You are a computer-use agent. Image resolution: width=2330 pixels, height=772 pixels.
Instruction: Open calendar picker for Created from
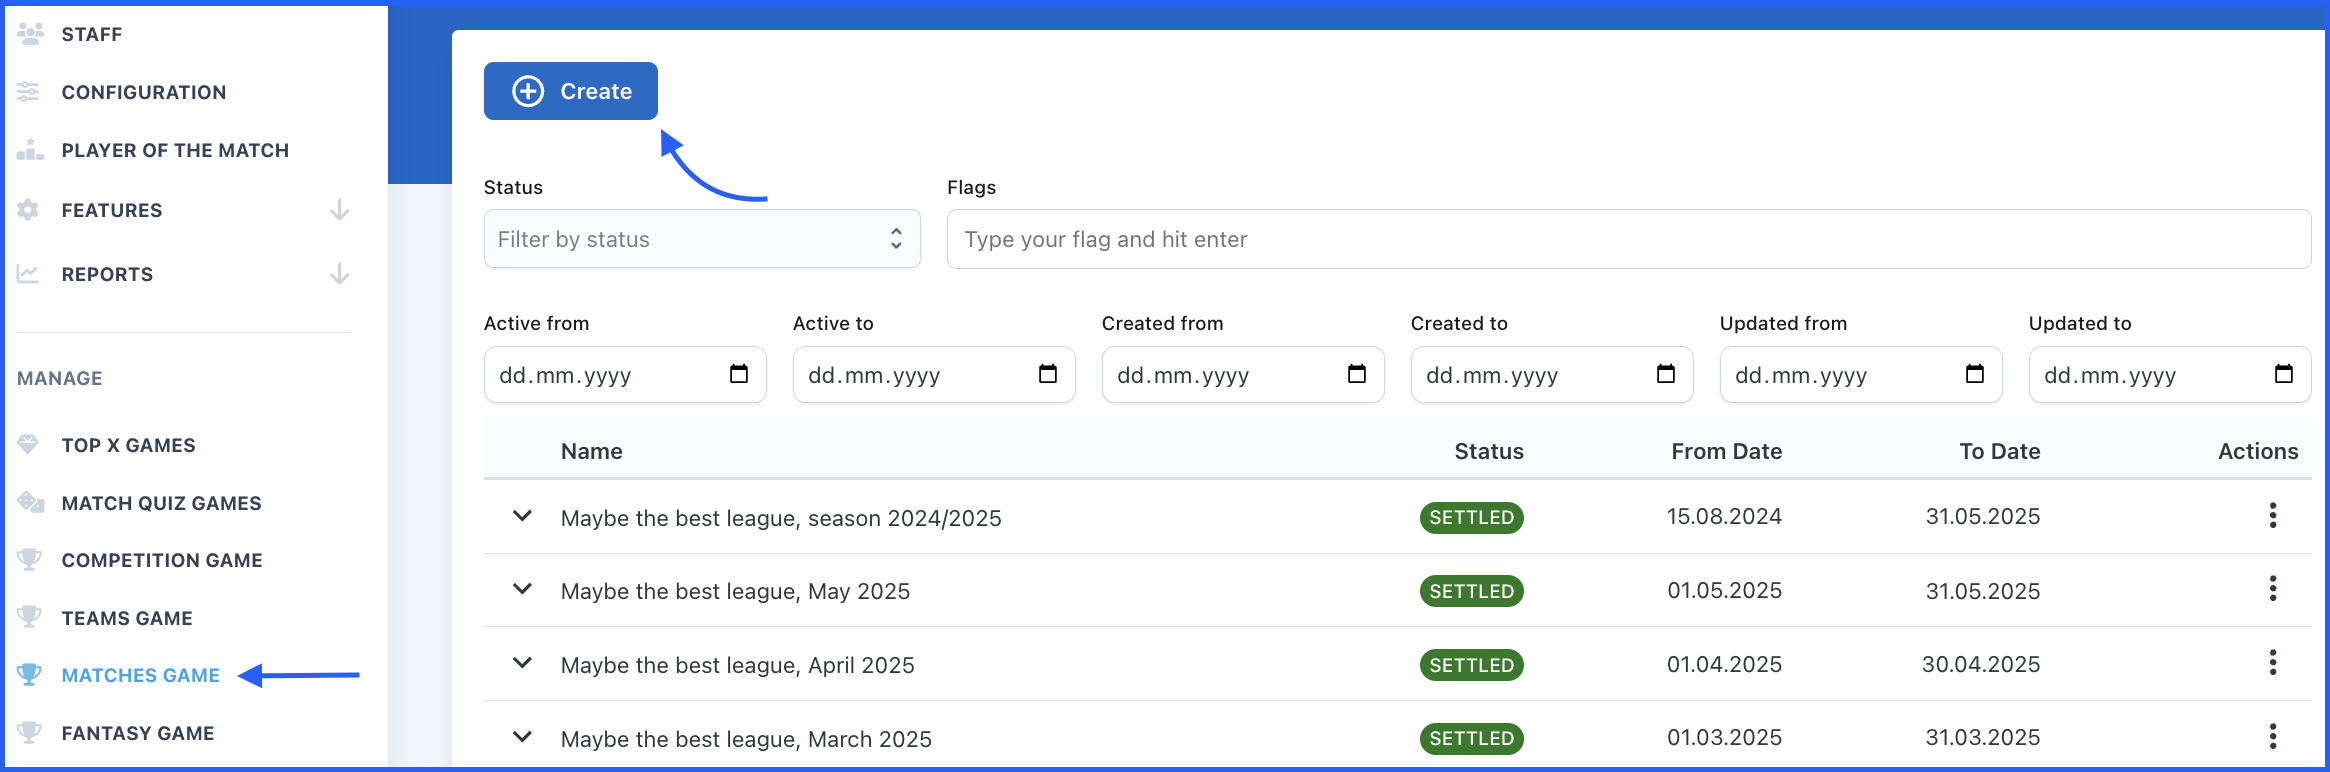click(x=1357, y=374)
